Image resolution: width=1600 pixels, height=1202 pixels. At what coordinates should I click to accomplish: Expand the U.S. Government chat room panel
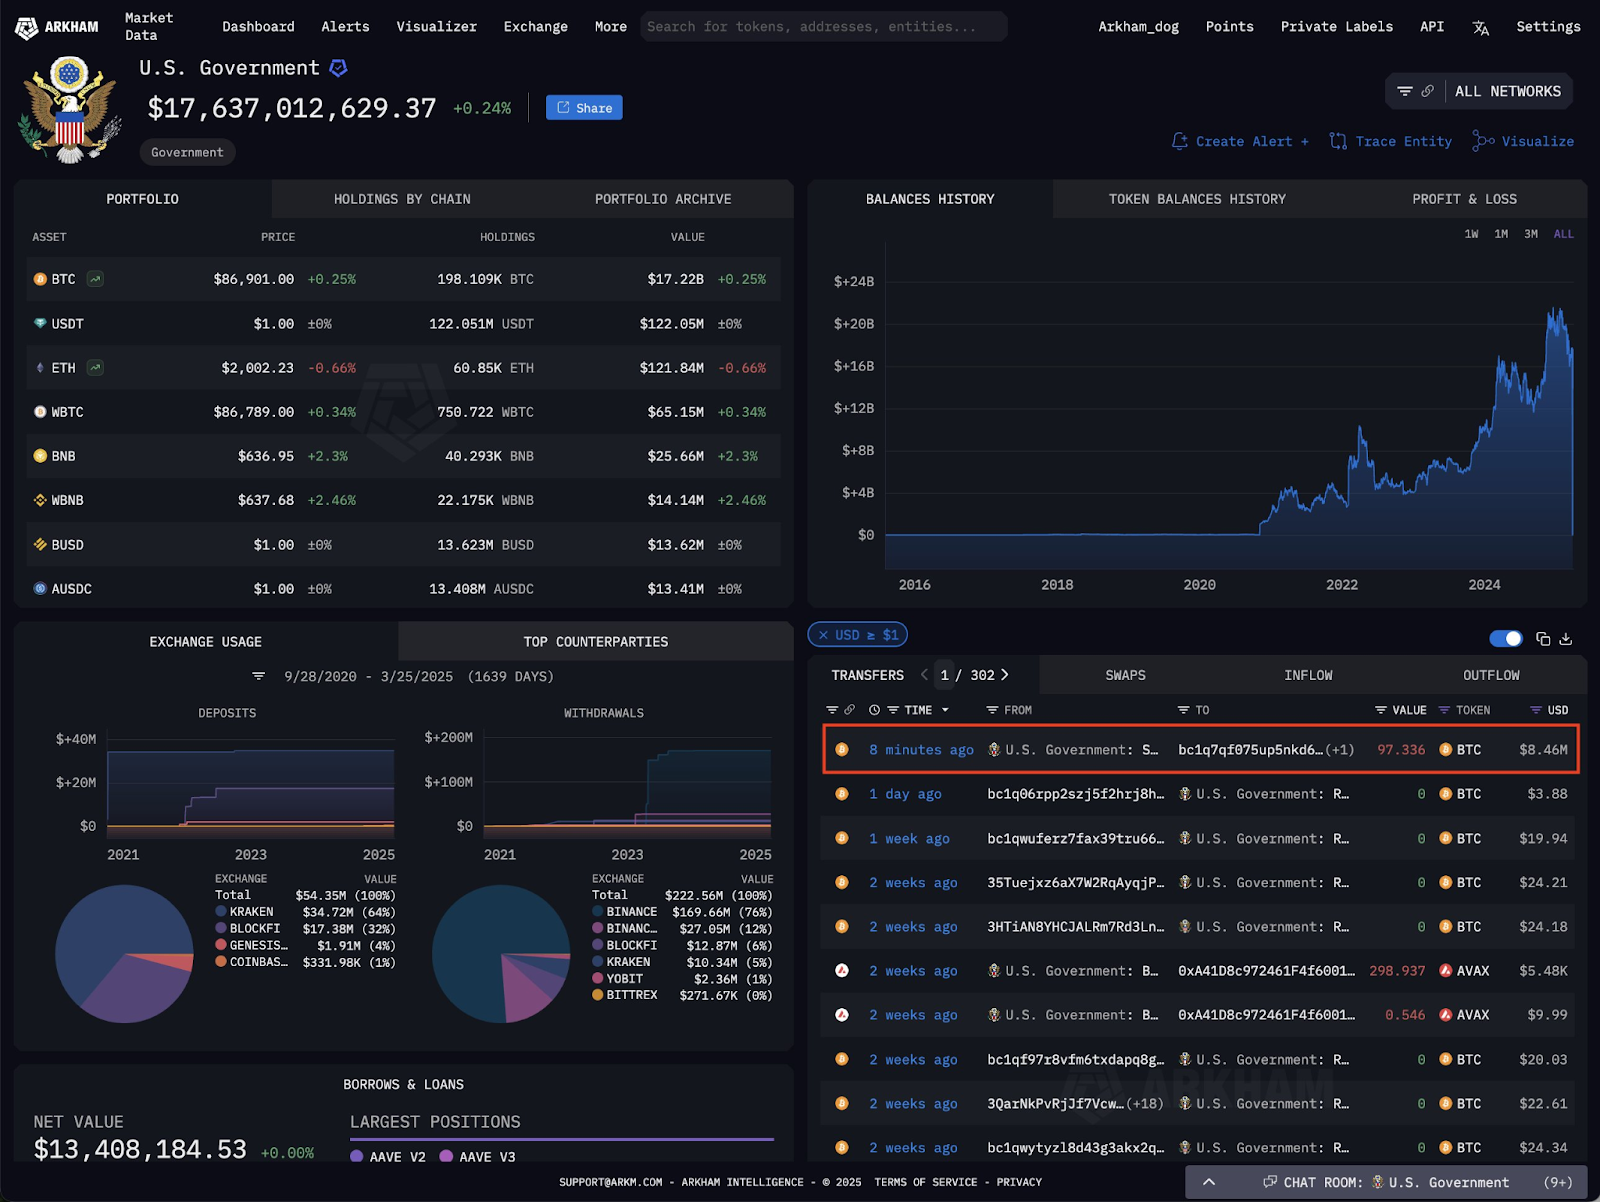click(x=1208, y=1182)
